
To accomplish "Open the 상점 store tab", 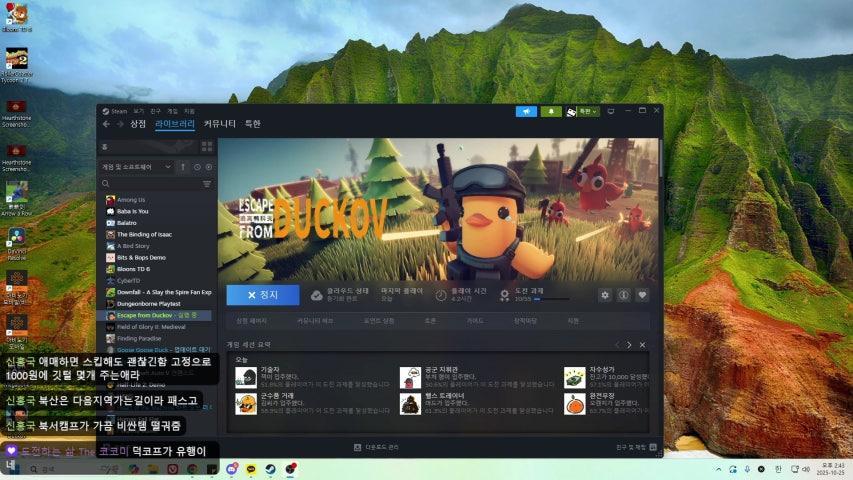I will pos(137,124).
